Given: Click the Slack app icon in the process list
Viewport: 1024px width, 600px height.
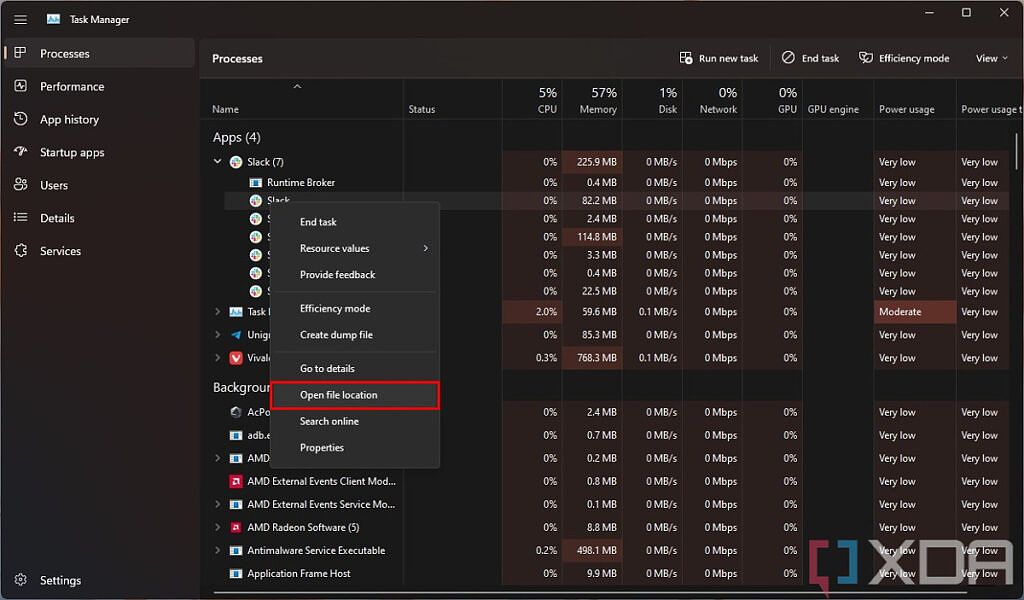Looking at the screenshot, I should [x=234, y=162].
